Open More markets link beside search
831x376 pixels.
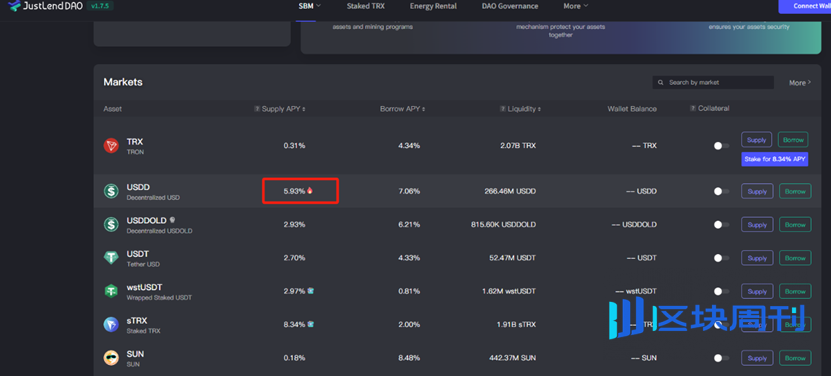point(800,83)
